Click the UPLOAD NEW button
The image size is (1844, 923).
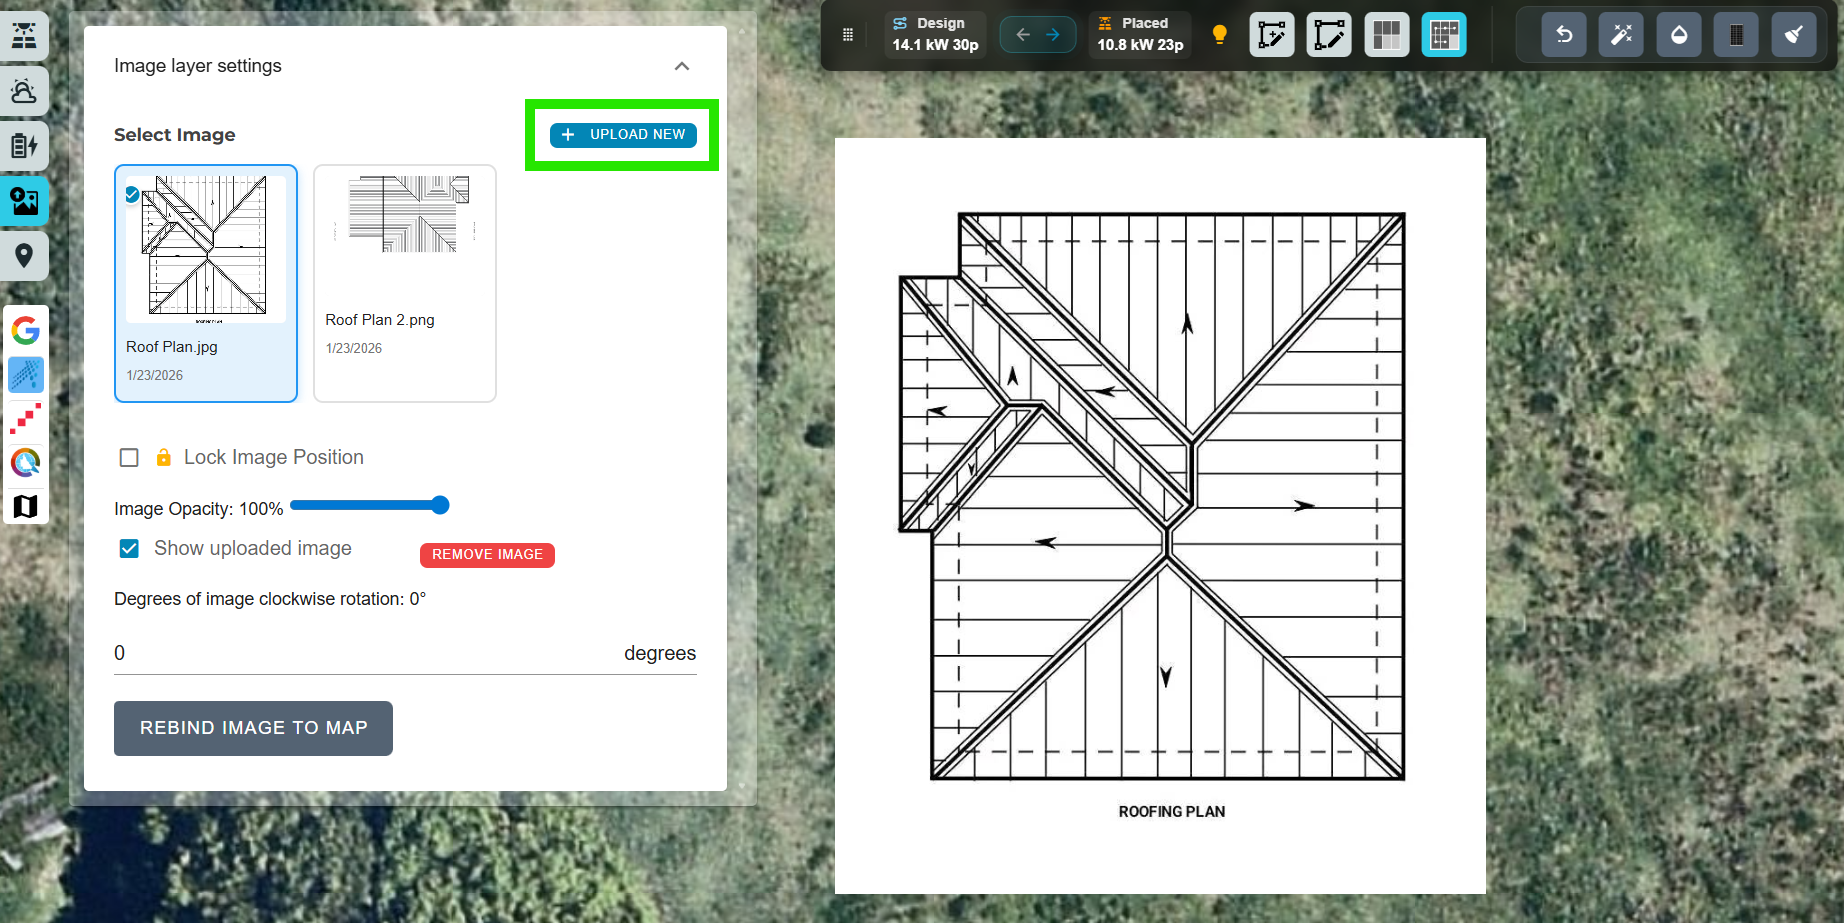pos(623,135)
